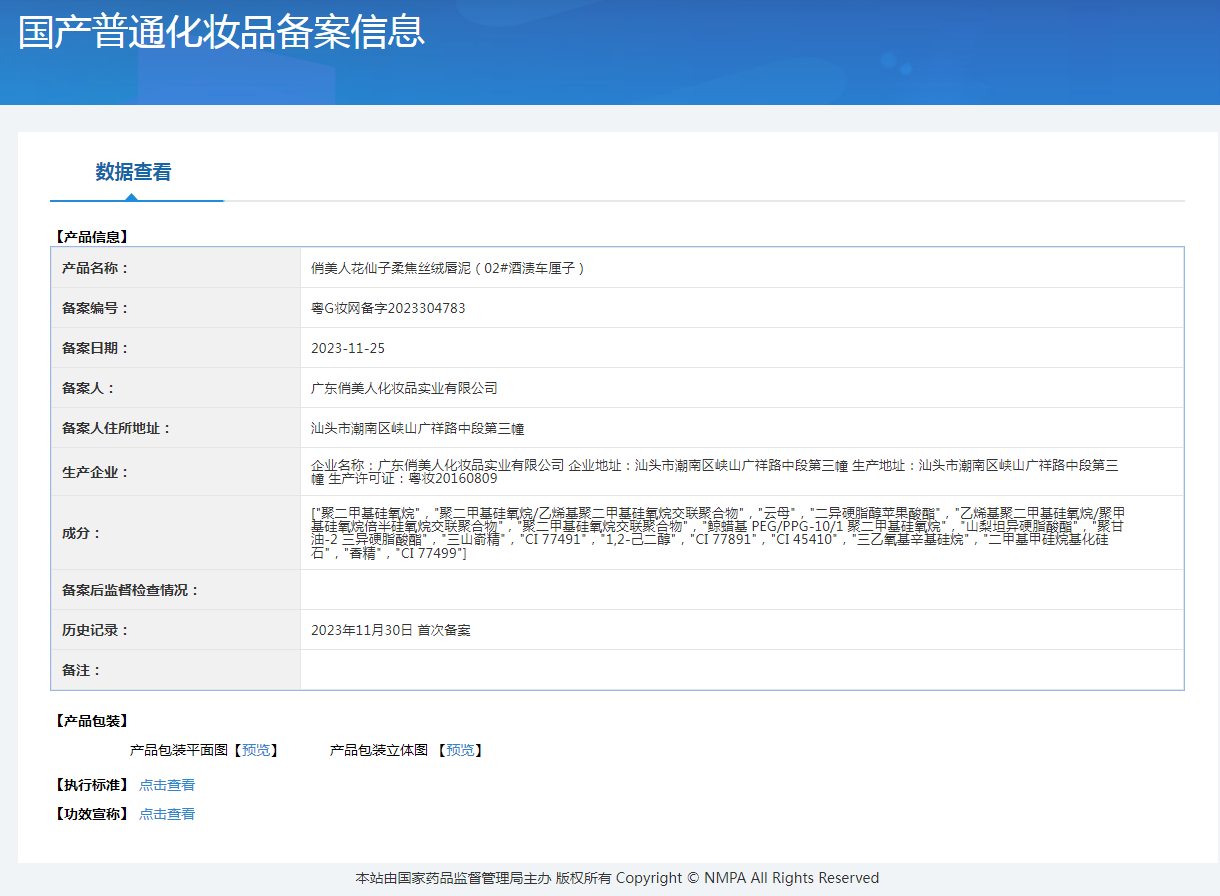Click the 产品名称 row label
The image size is (1220, 896).
(96, 268)
